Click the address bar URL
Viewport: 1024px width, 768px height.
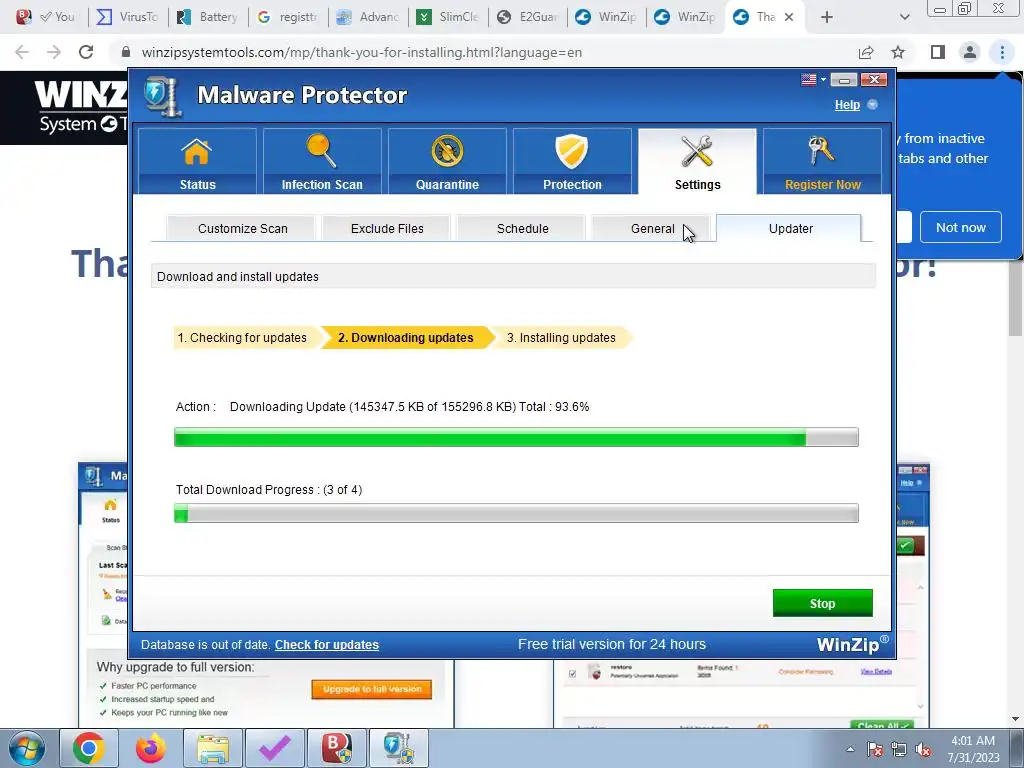point(362,52)
